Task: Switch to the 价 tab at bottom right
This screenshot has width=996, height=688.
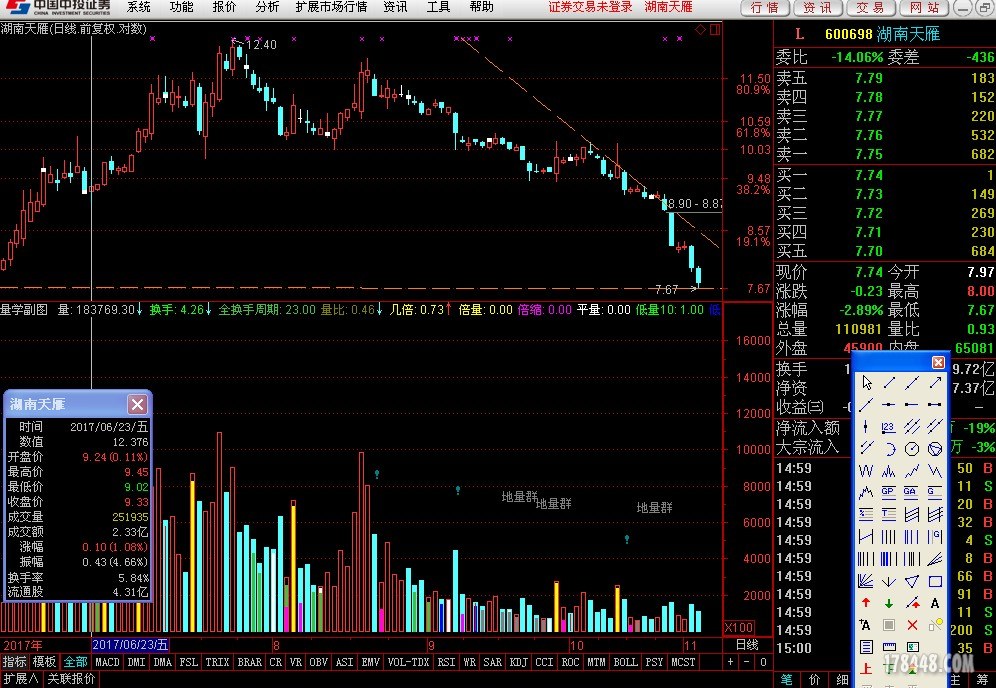Action: [815, 680]
